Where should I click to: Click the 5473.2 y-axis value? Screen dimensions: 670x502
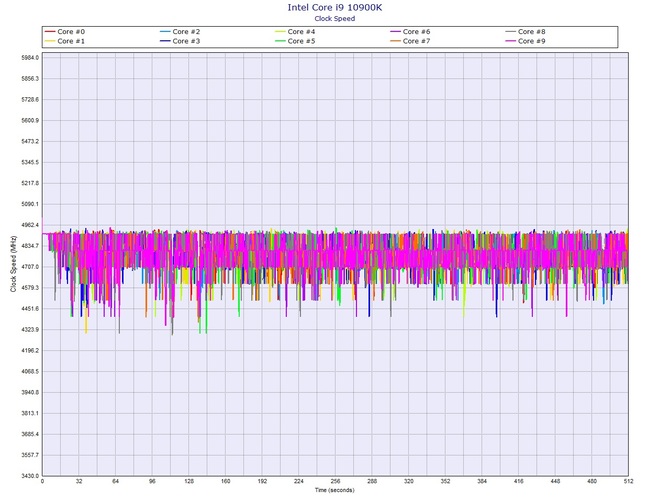pyautogui.click(x=30, y=141)
